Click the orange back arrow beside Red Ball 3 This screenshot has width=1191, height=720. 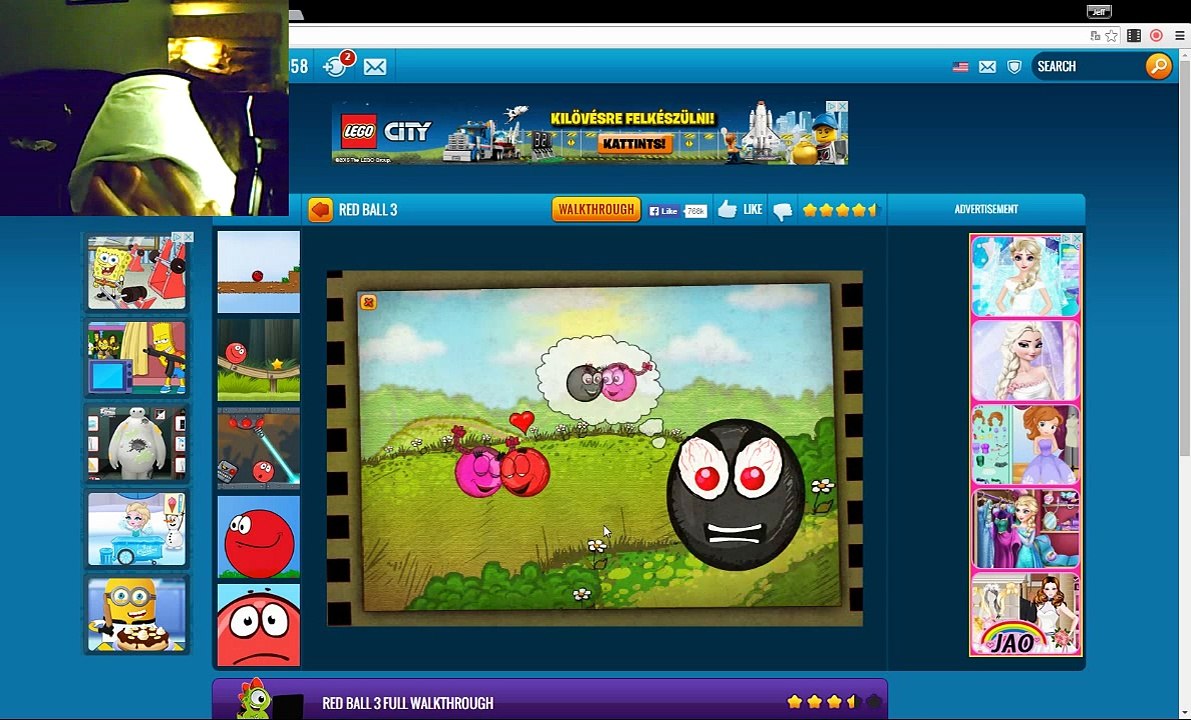[x=321, y=210]
